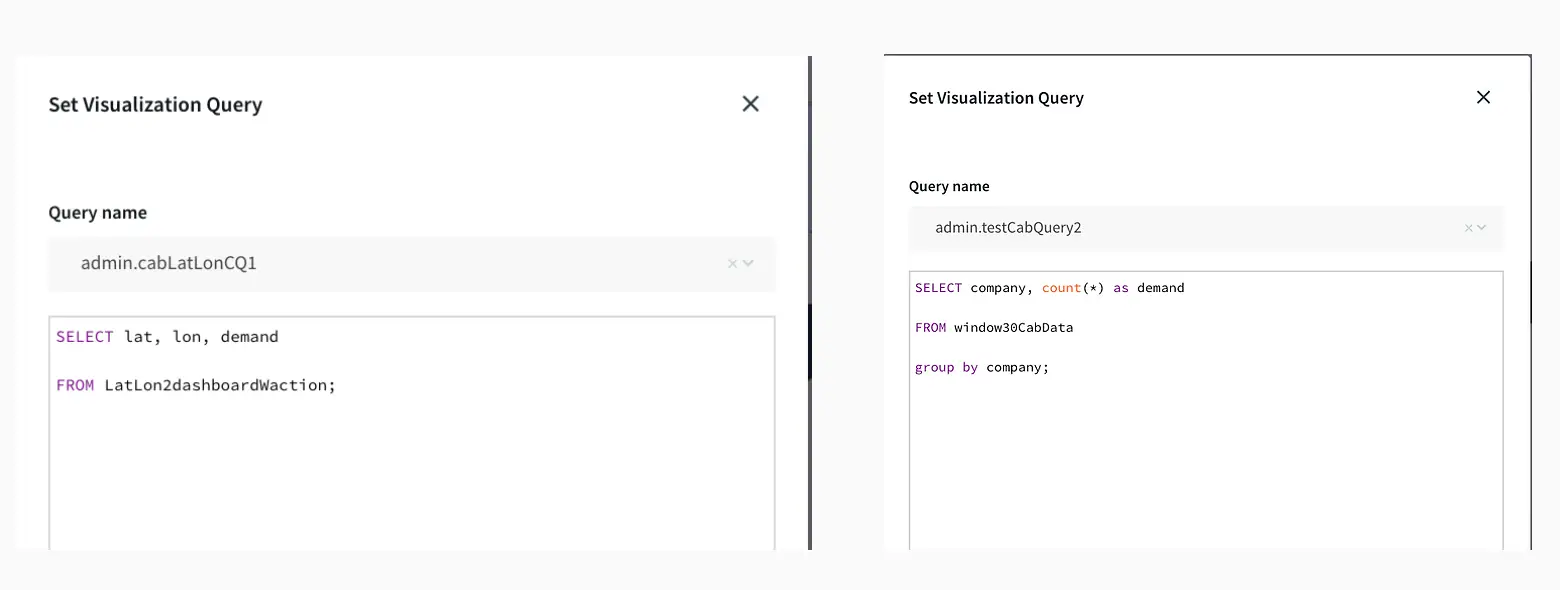This screenshot has width=1560, height=590.
Task: Click the 'SELECT company, count(*)' code line
Action: (1048, 288)
